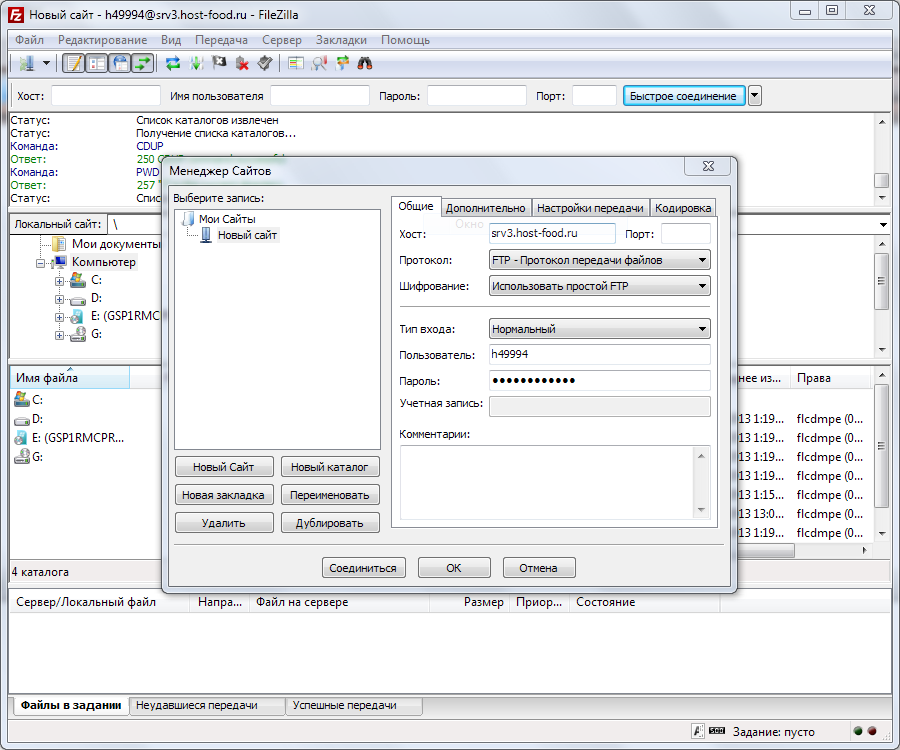Open quick connect history dropdown arrow

(755, 96)
